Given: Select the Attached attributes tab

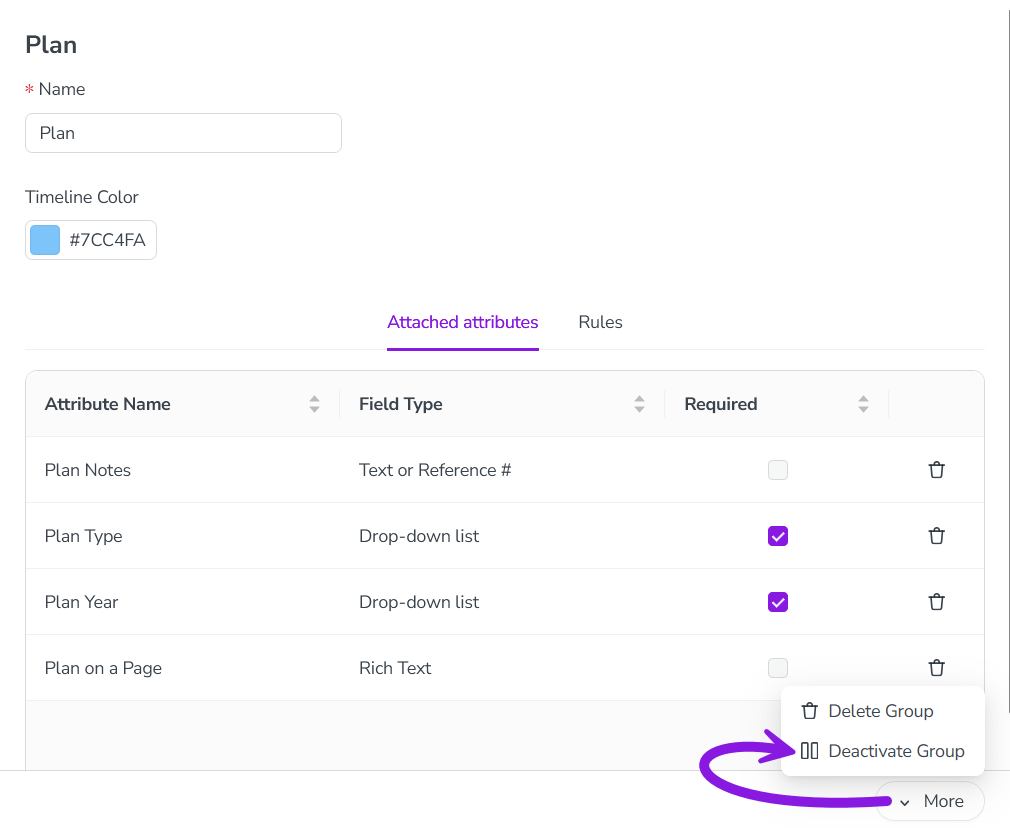Looking at the screenshot, I should pos(462,322).
